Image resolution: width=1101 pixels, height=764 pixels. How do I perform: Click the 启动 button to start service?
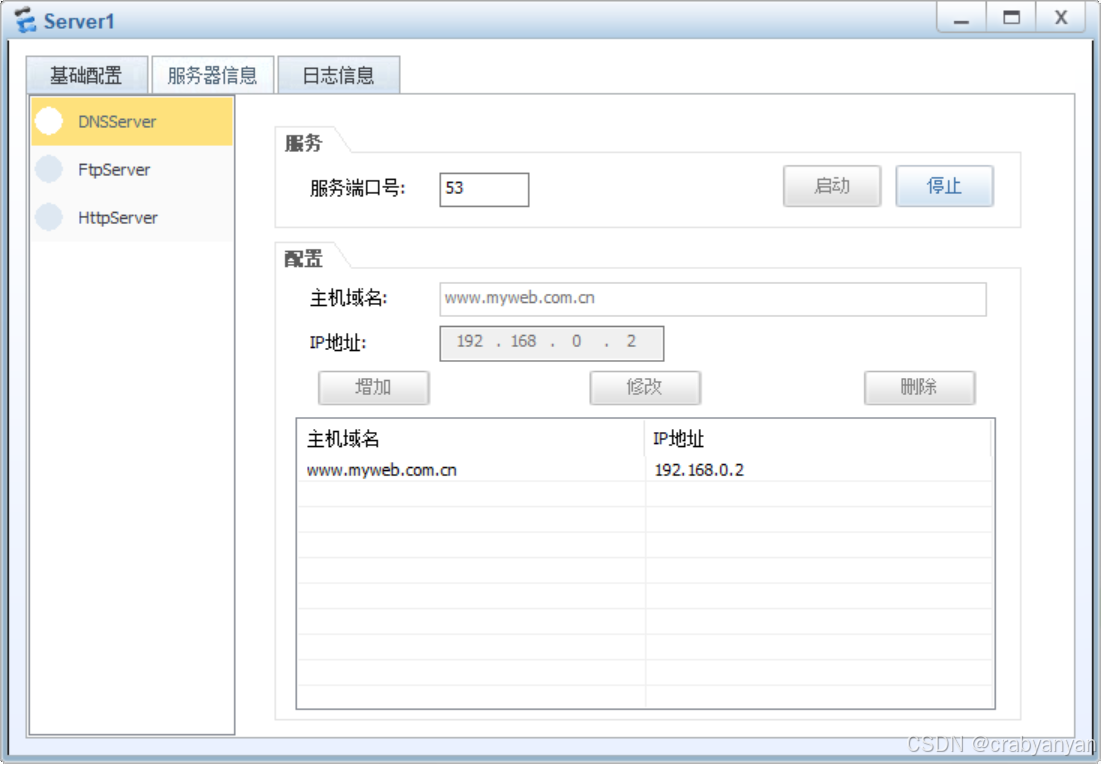(832, 186)
